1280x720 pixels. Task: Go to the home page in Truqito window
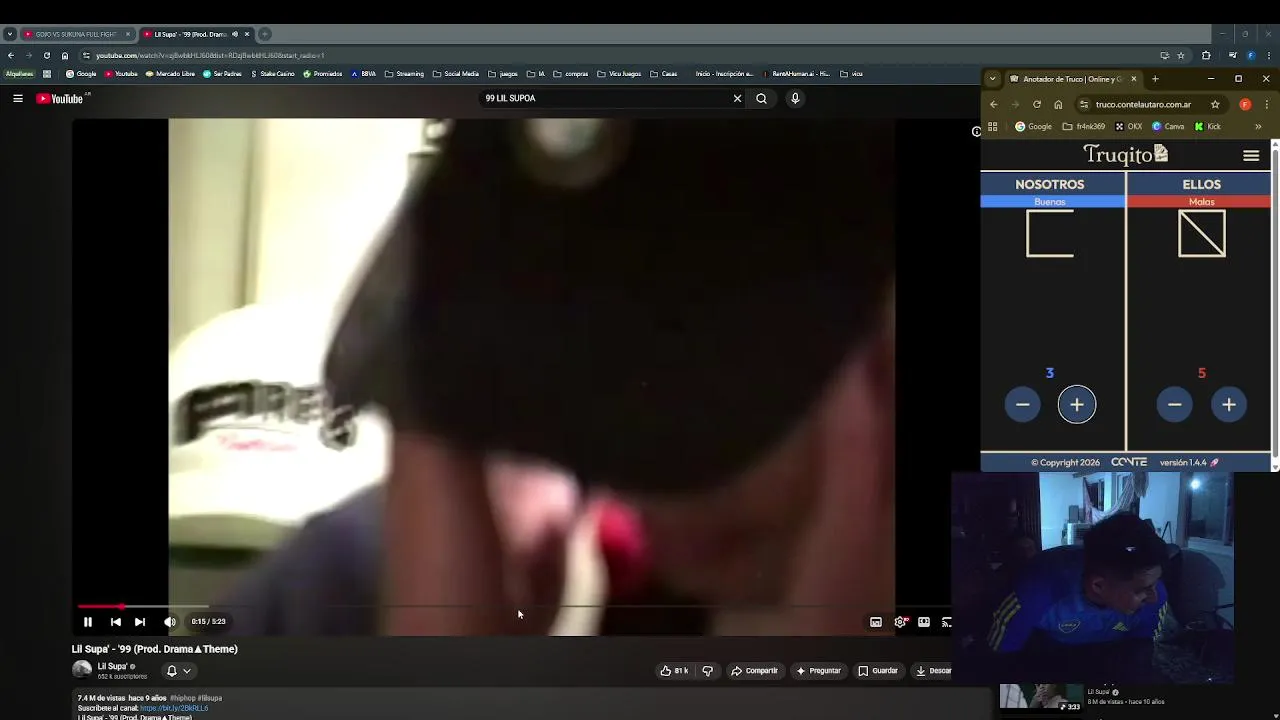pos(1058,104)
